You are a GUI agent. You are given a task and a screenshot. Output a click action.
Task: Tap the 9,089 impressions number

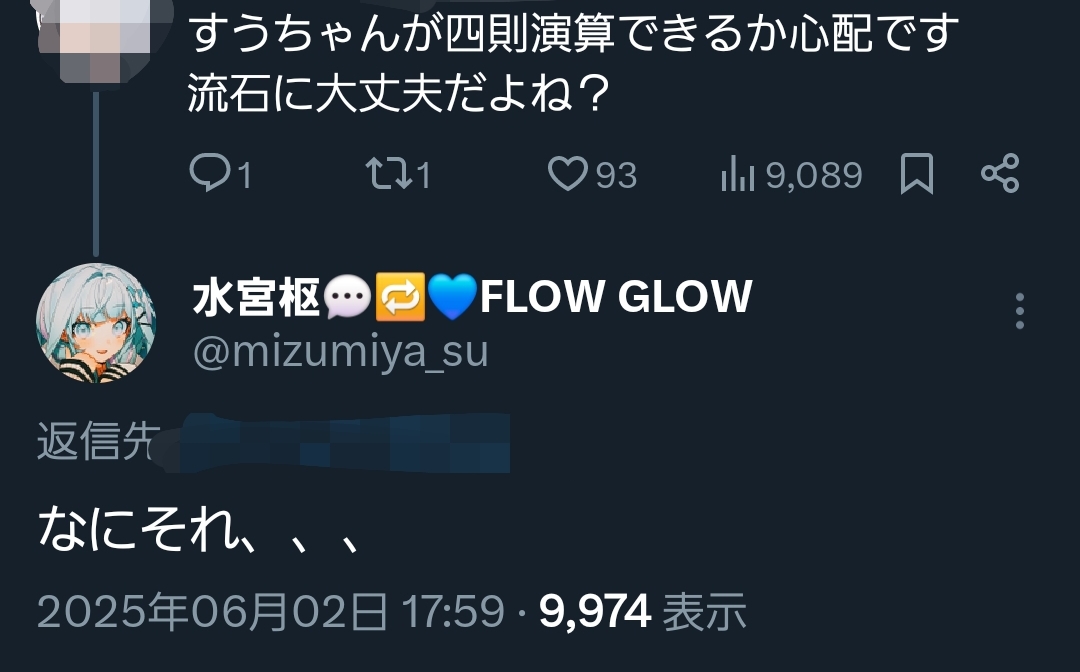[x=814, y=175]
